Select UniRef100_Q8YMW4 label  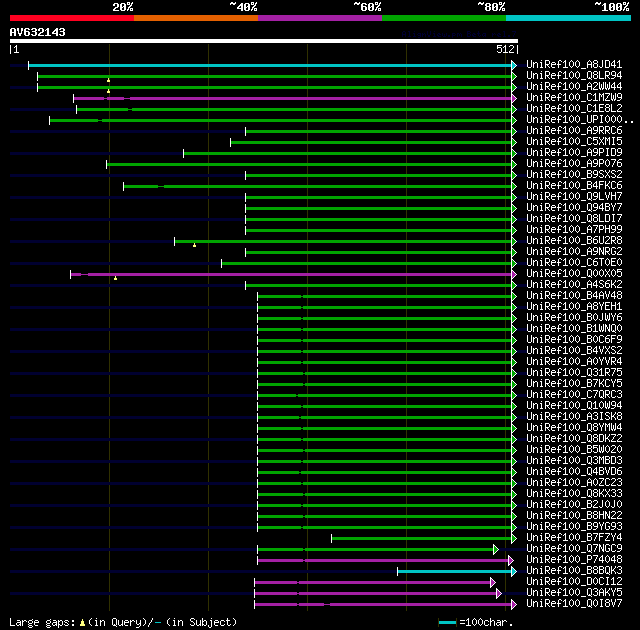[574, 428]
